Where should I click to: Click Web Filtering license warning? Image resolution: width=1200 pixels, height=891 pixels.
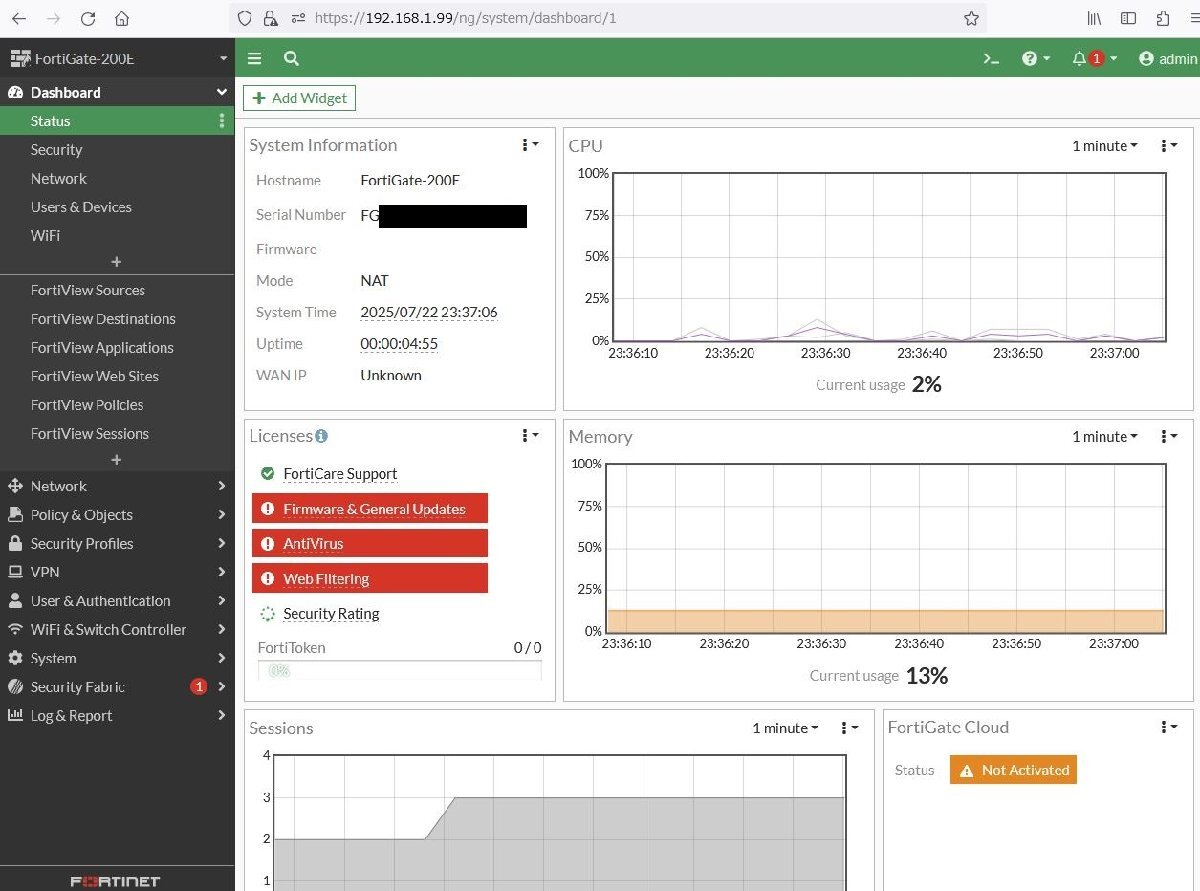click(x=370, y=578)
